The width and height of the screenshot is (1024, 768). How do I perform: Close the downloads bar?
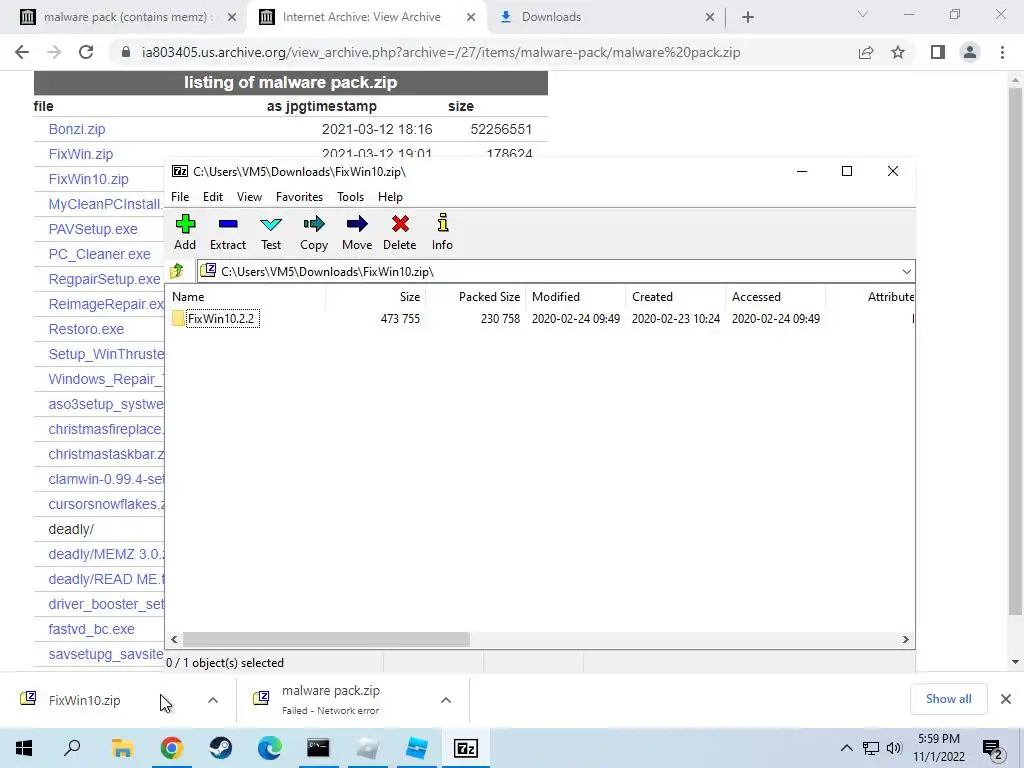[x=1006, y=699]
